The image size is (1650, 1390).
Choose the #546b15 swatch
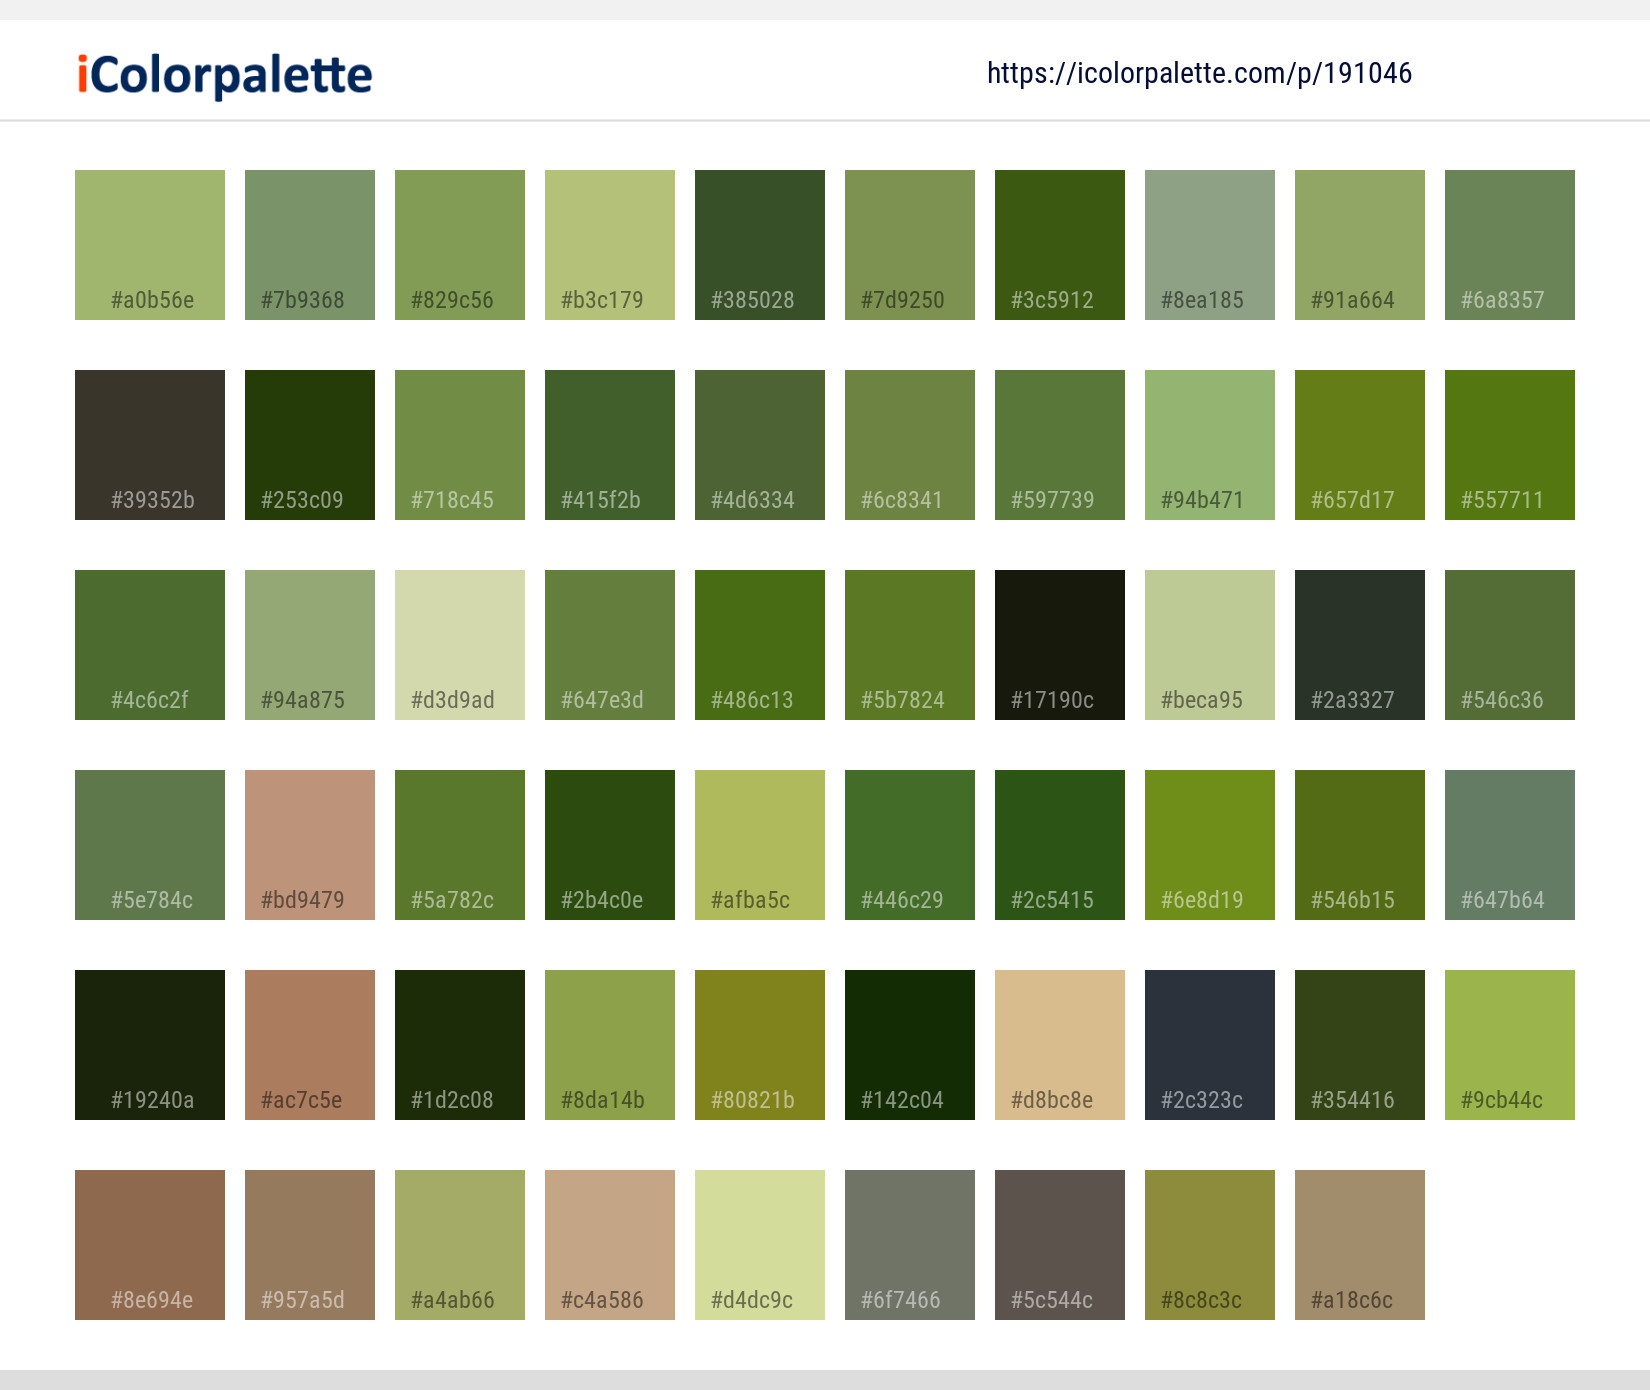(1360, 845)
